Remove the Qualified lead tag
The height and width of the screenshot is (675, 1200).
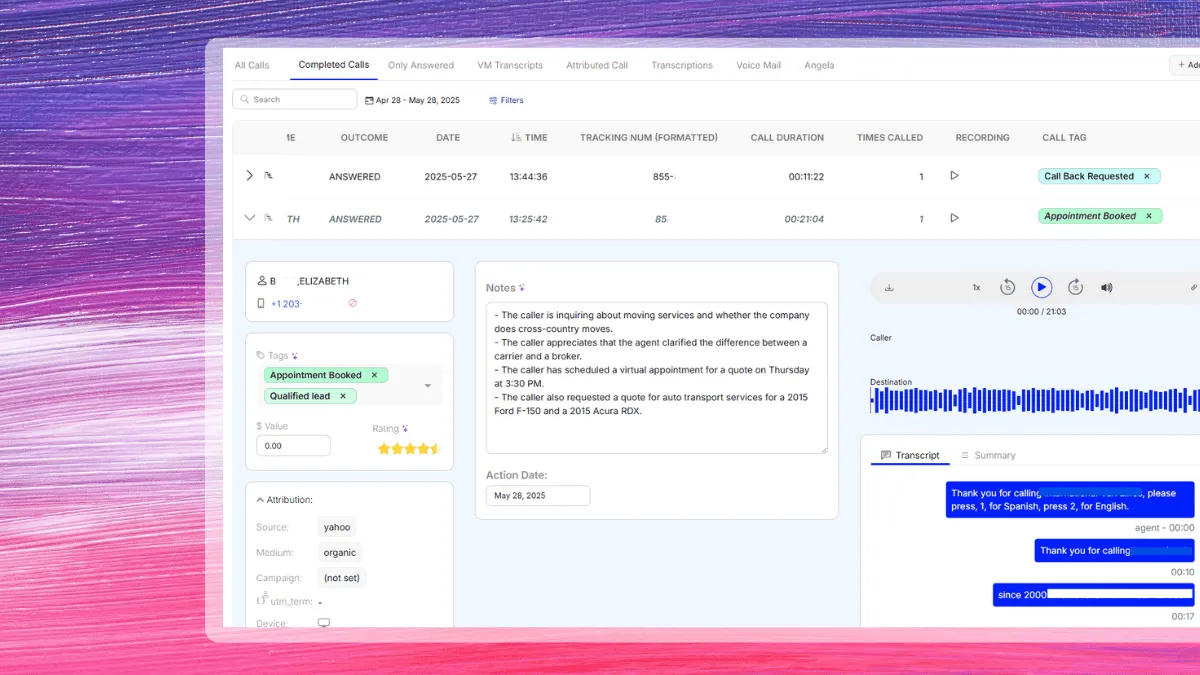pyautogui.click(x=342, y=396)
